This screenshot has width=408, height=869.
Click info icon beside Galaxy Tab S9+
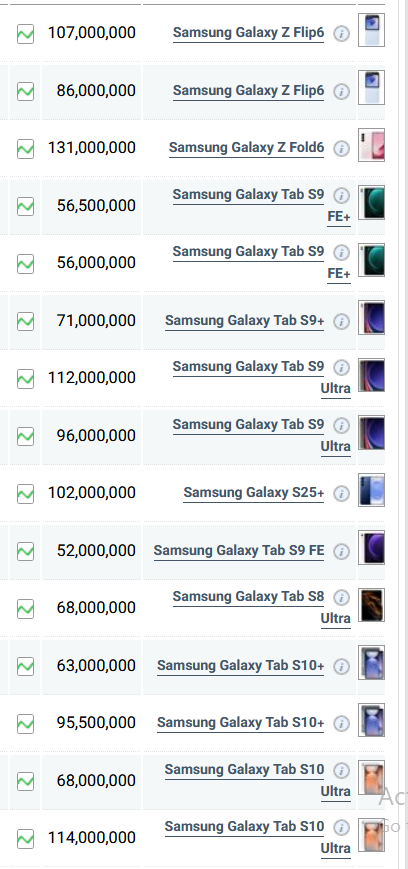pos(341,321)
